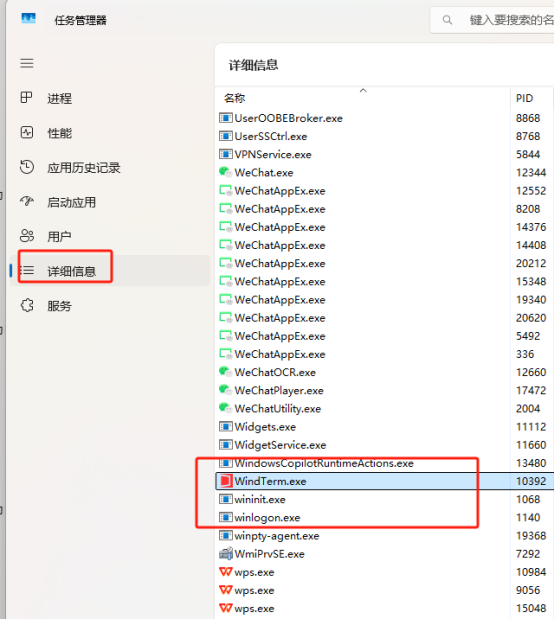554x620 pixels.
Task: Select the 进程 processes icon in sidebar
Action: [26, 97]
